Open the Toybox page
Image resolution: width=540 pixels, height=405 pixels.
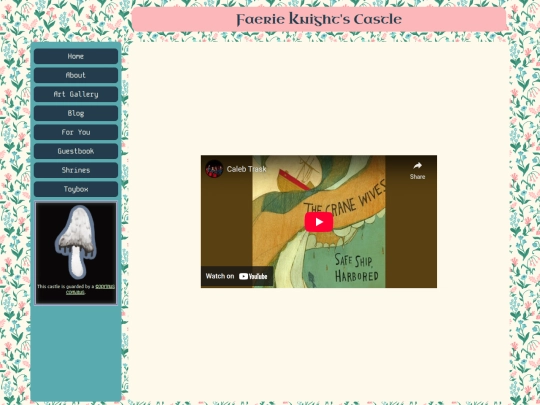(x=76, y=189)
